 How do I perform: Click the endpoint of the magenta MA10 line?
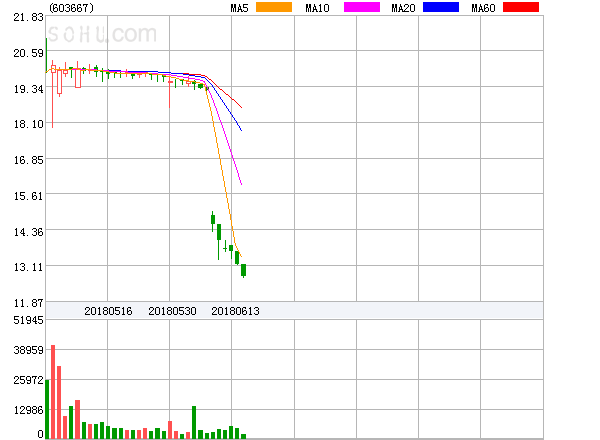[241, 184]
